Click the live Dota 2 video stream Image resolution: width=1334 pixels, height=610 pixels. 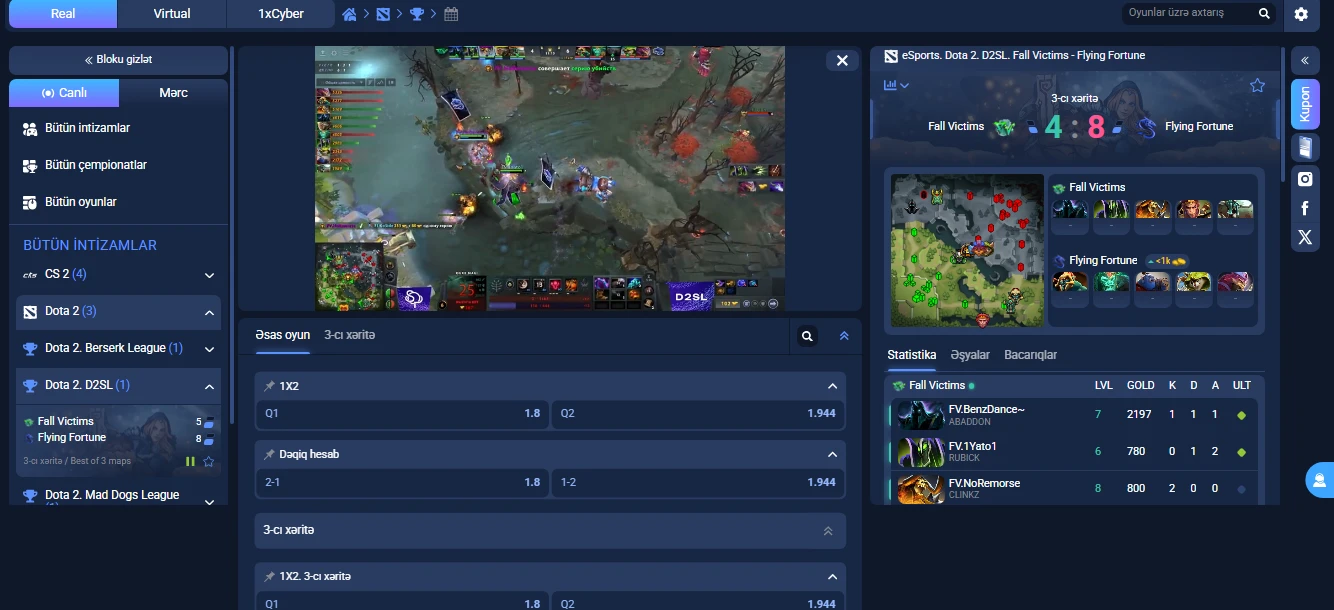tap(550, 178)
